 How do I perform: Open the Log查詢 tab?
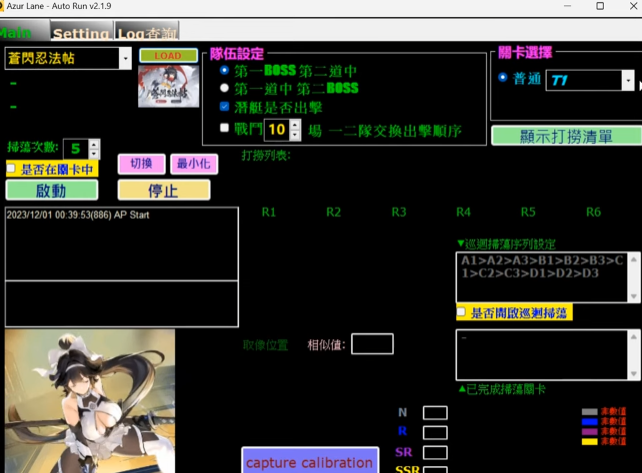(x=147, y=32)
